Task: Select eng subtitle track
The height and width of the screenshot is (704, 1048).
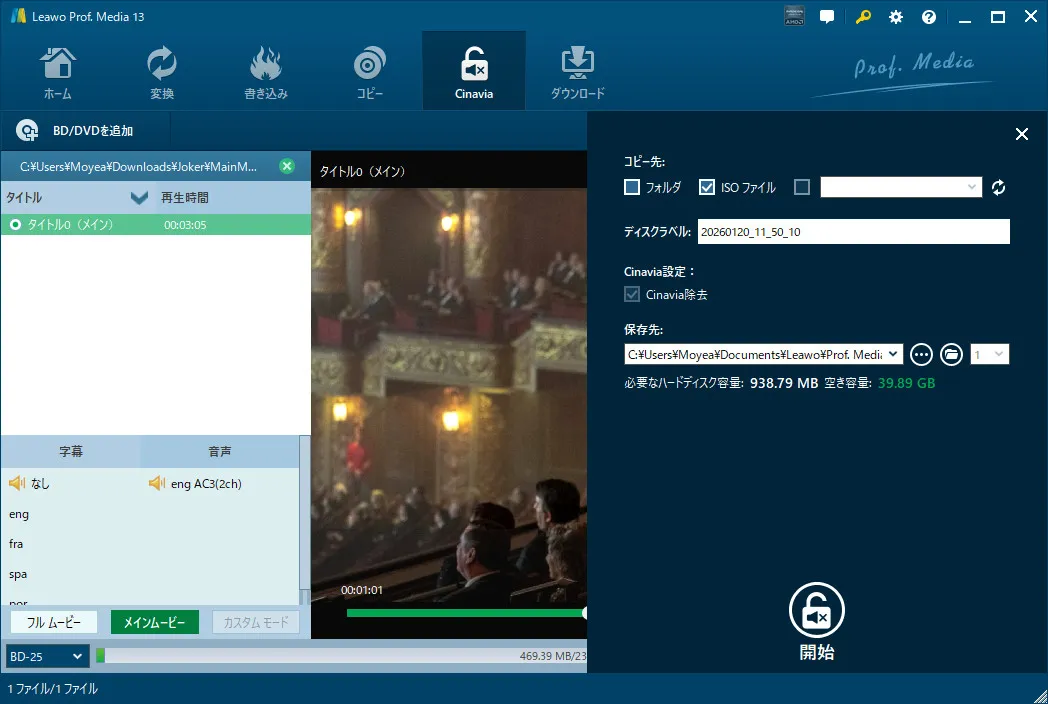Action: click(19, 514)
